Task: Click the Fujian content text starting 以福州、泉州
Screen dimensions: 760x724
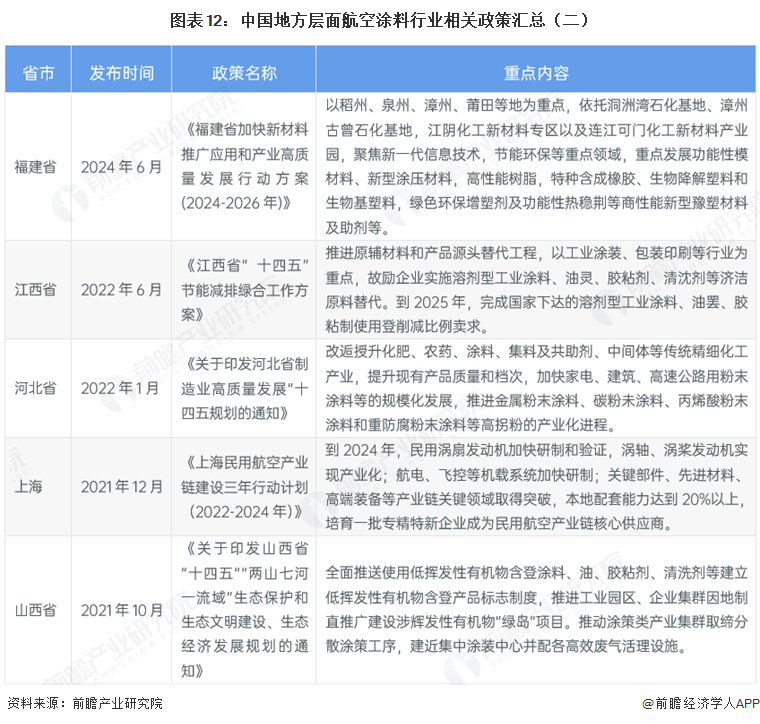Action: 536,166
